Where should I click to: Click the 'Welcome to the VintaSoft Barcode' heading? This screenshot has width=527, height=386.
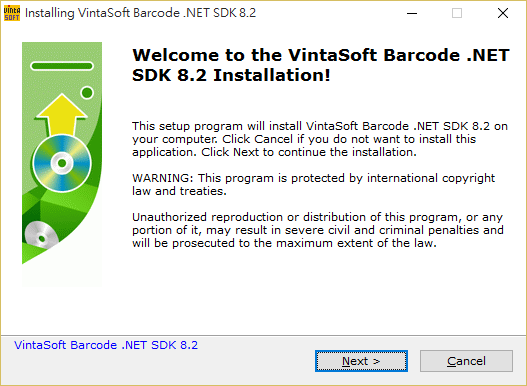[x=321, y=65]
